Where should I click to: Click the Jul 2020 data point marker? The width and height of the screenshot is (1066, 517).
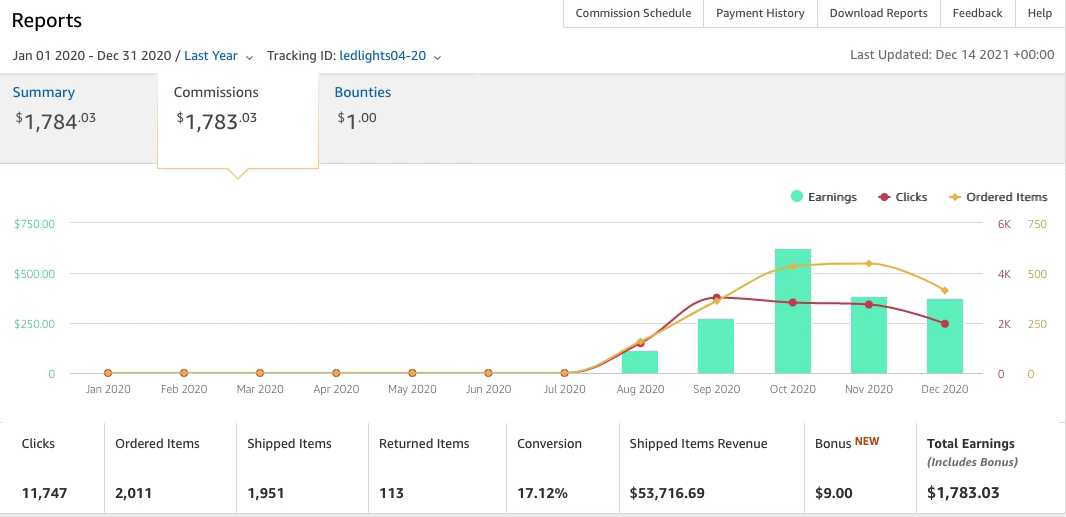click(x=564, y=373)
